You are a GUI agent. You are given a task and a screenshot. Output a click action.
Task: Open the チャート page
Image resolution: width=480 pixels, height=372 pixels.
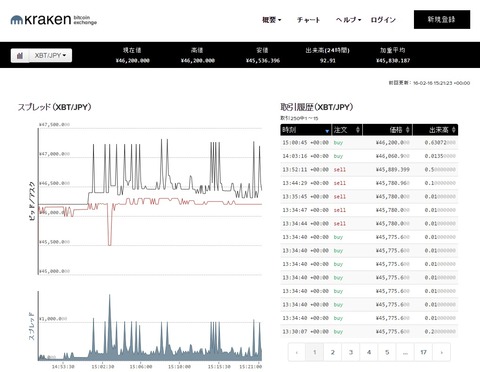tap(308, 20)
